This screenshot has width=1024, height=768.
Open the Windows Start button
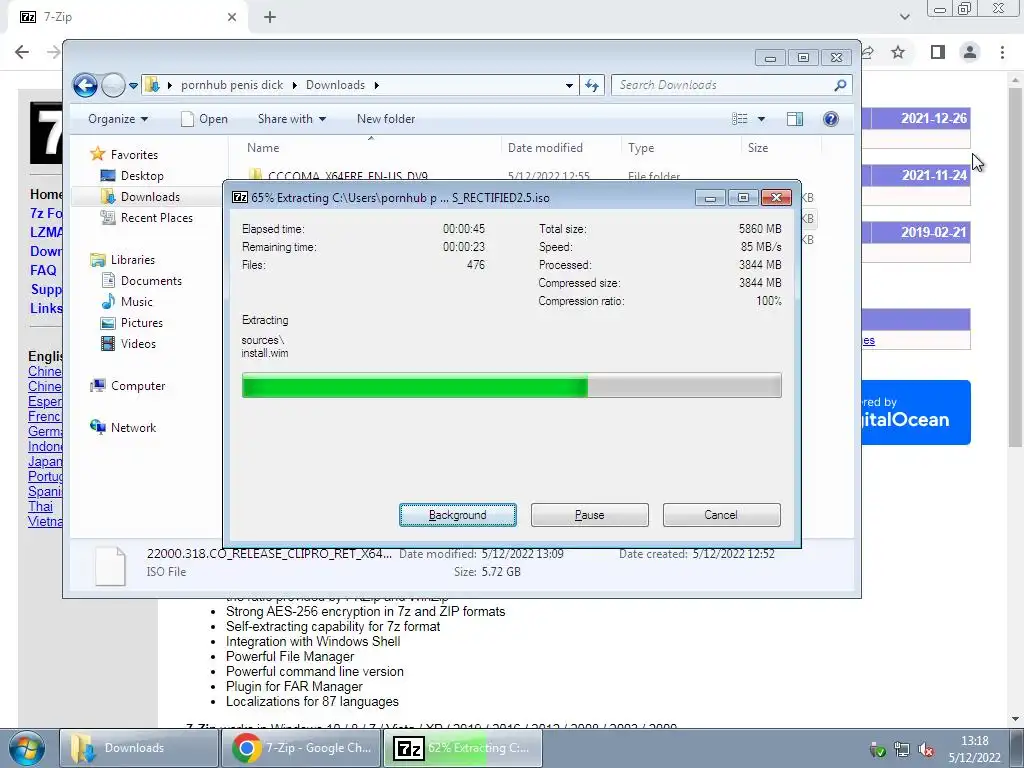27,748
